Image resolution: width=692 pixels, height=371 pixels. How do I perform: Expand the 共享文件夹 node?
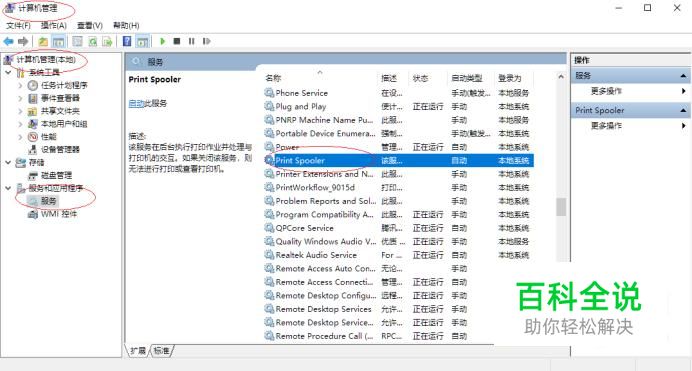click(20, 111)
